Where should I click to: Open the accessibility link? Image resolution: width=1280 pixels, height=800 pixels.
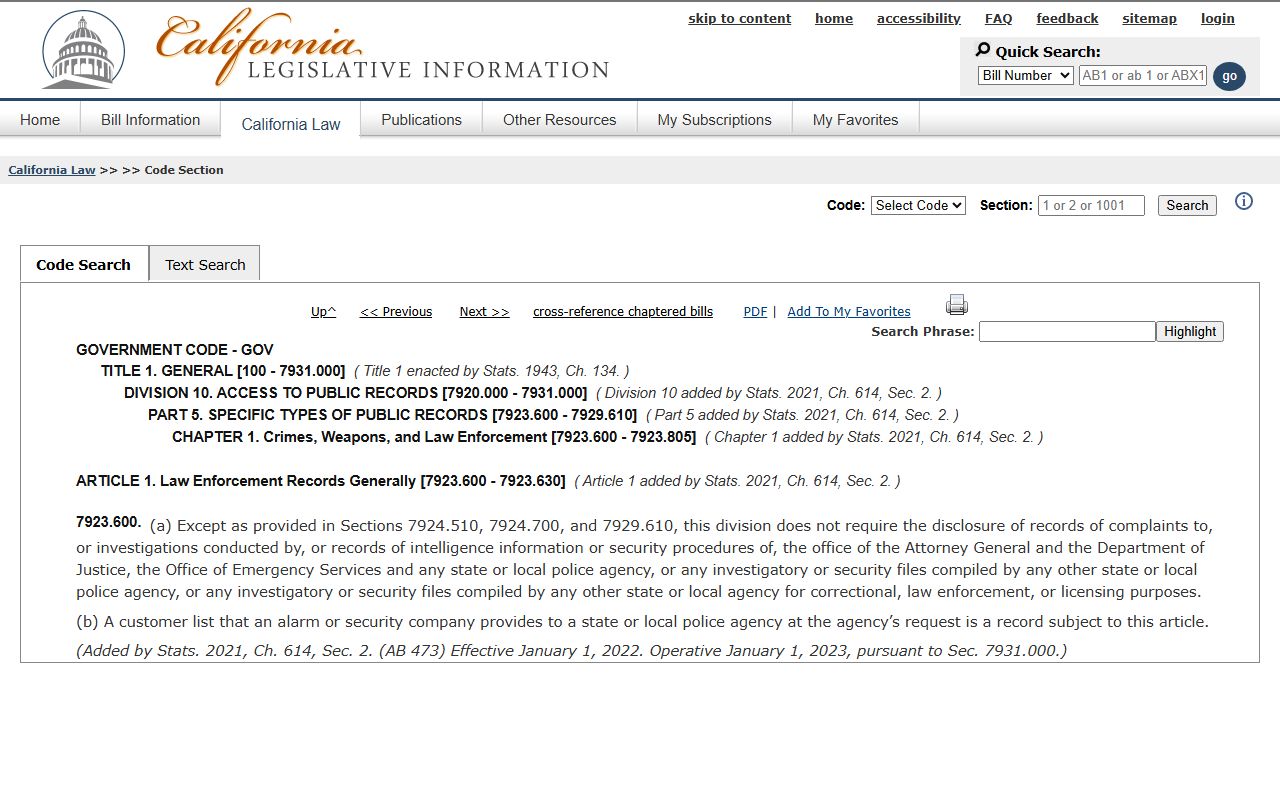point(919,18)
